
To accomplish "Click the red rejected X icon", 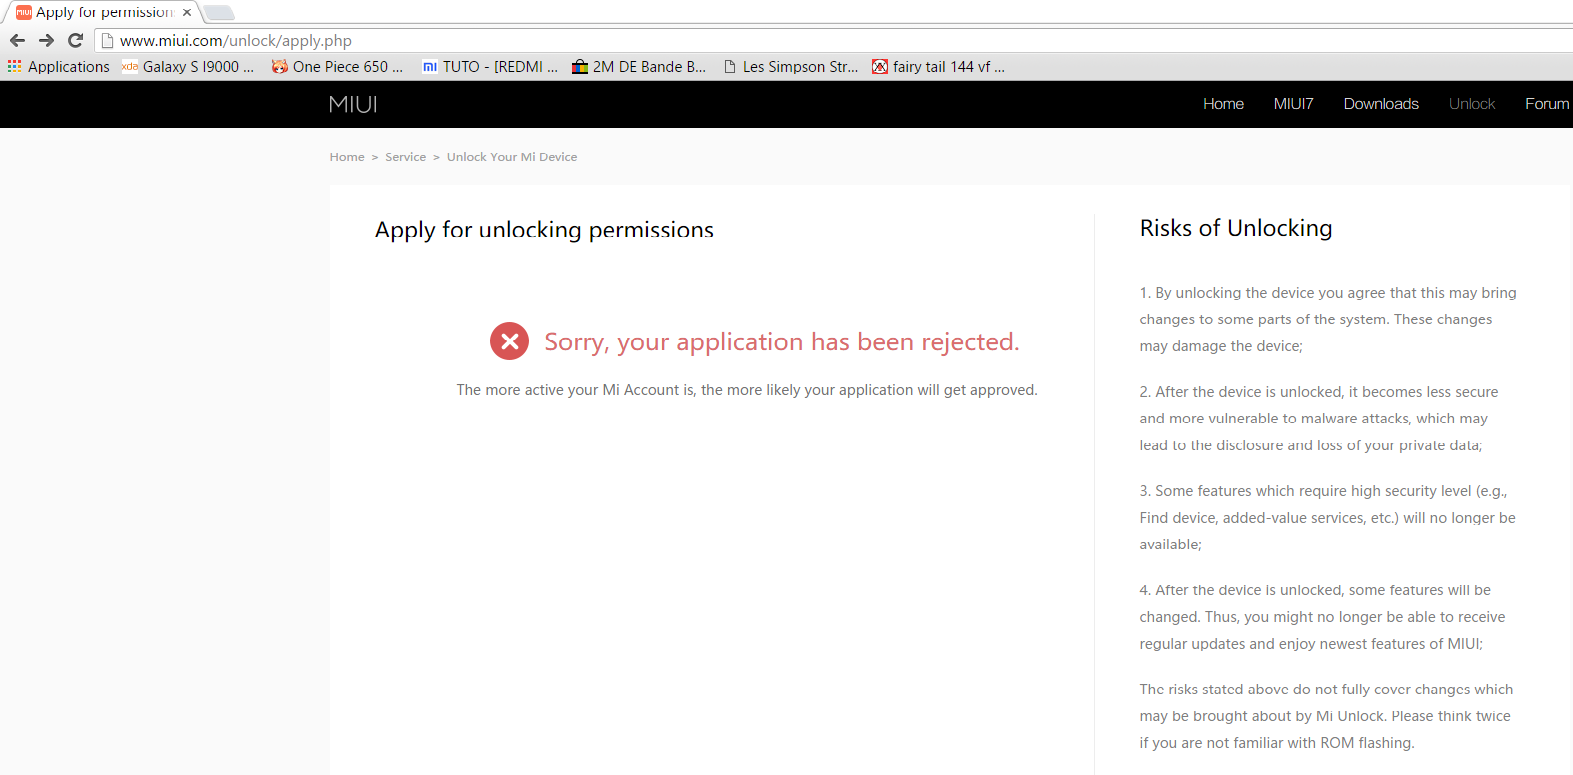I will (x=509, y=341).
